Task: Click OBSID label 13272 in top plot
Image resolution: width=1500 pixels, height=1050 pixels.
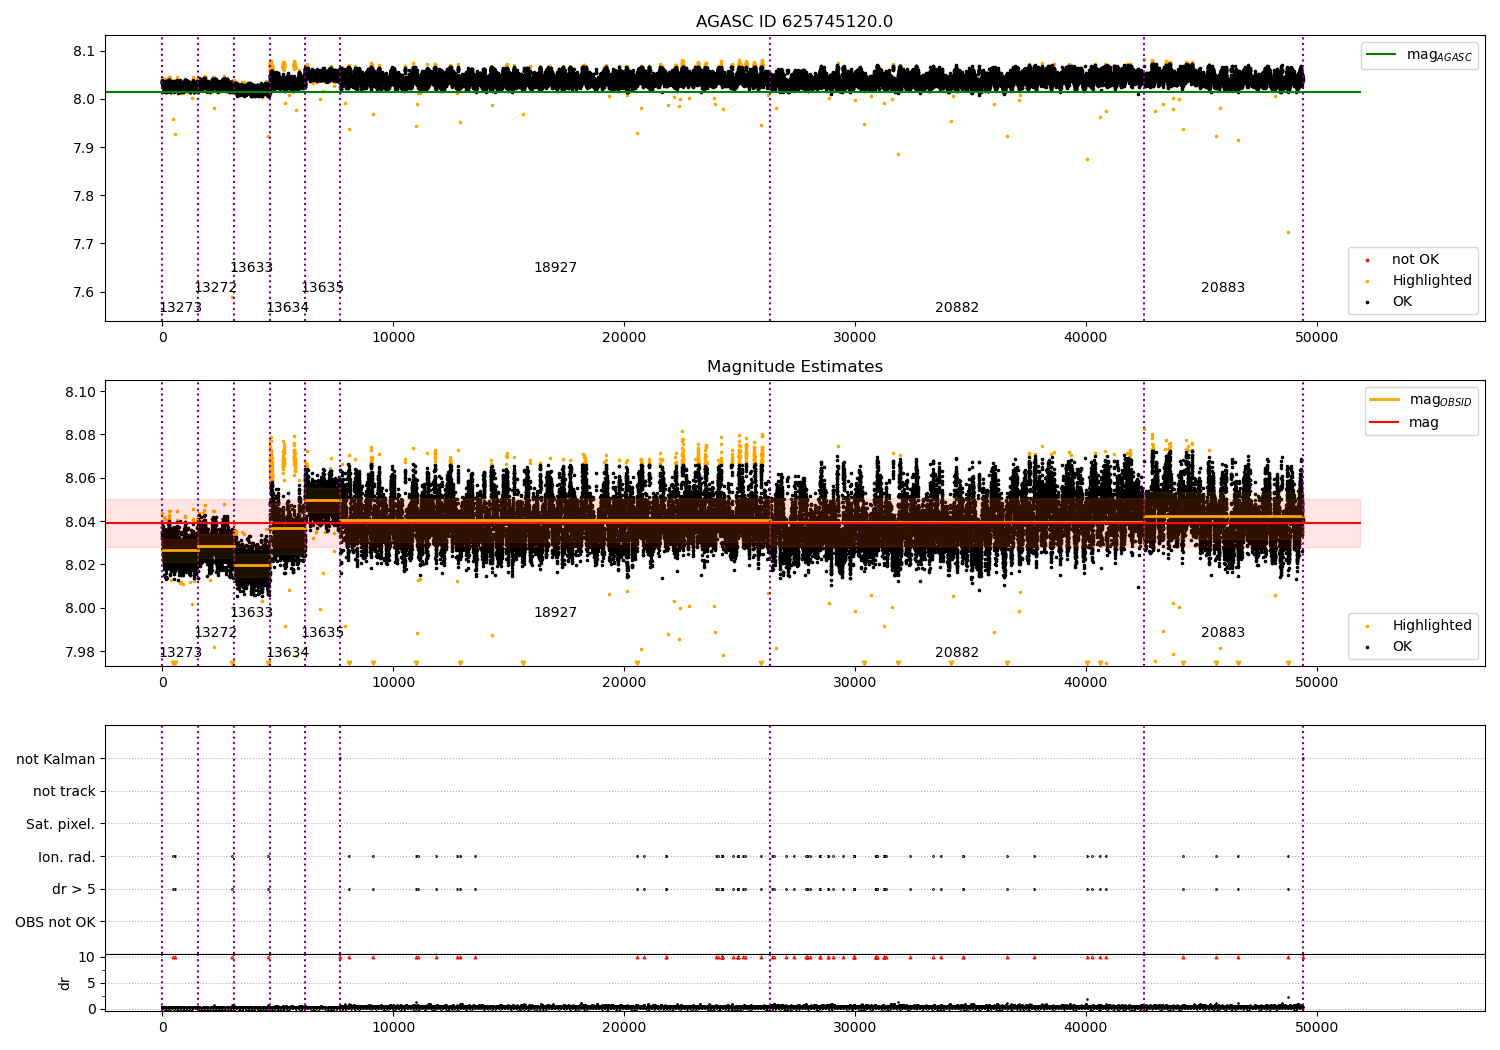Action: point(216,288)
